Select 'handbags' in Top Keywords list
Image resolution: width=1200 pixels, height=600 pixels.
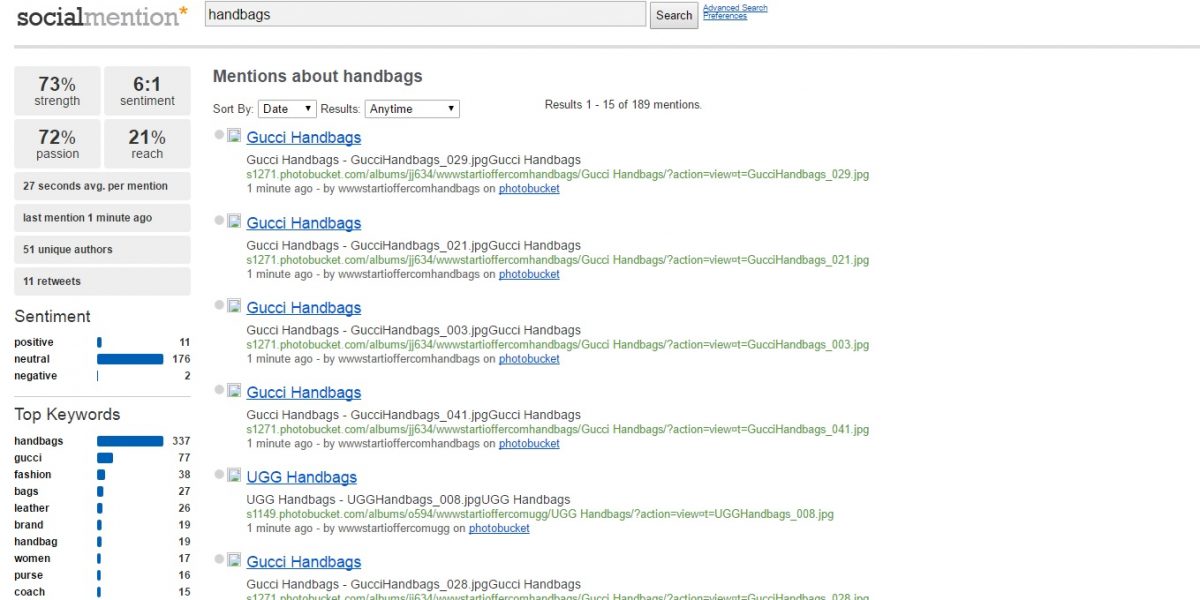coord(38,441)
